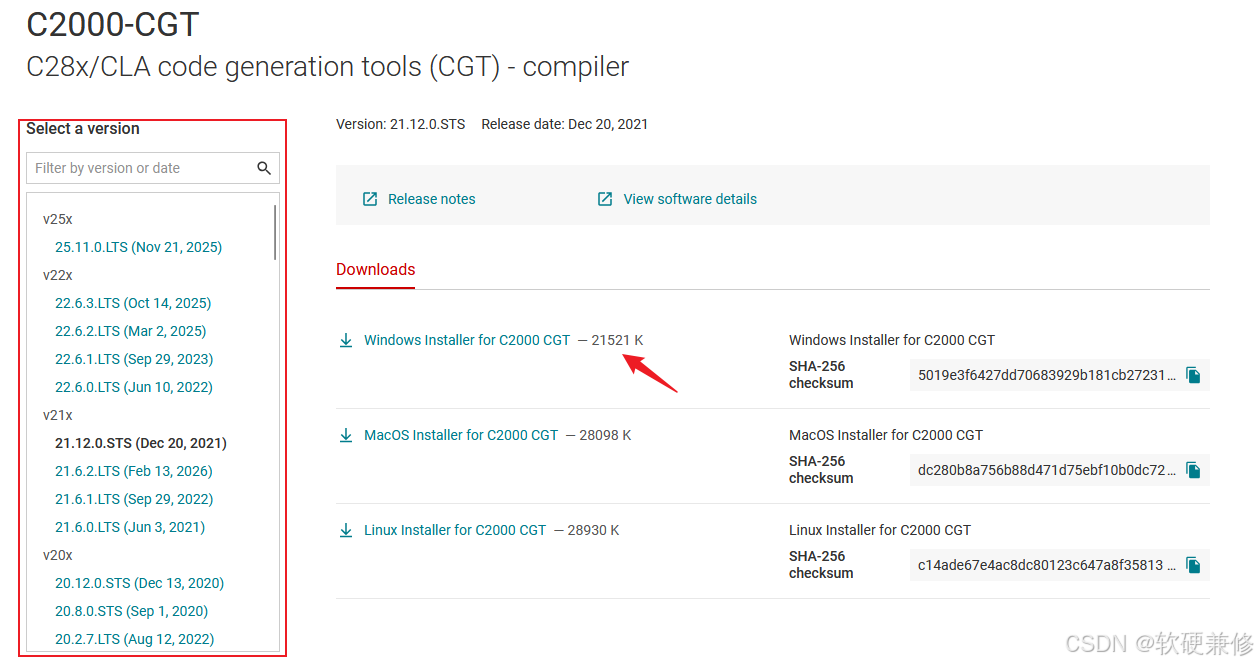Open the Release notes link
Screen dimensions: 1258x665
pyautogui.click(x=431, y=199)
